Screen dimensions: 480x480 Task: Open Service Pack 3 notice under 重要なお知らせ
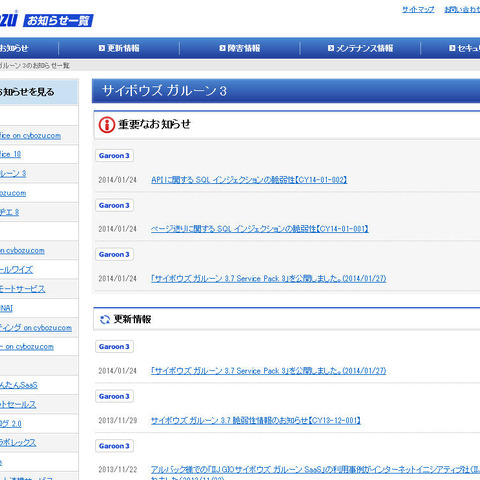(x=268, y=278)
